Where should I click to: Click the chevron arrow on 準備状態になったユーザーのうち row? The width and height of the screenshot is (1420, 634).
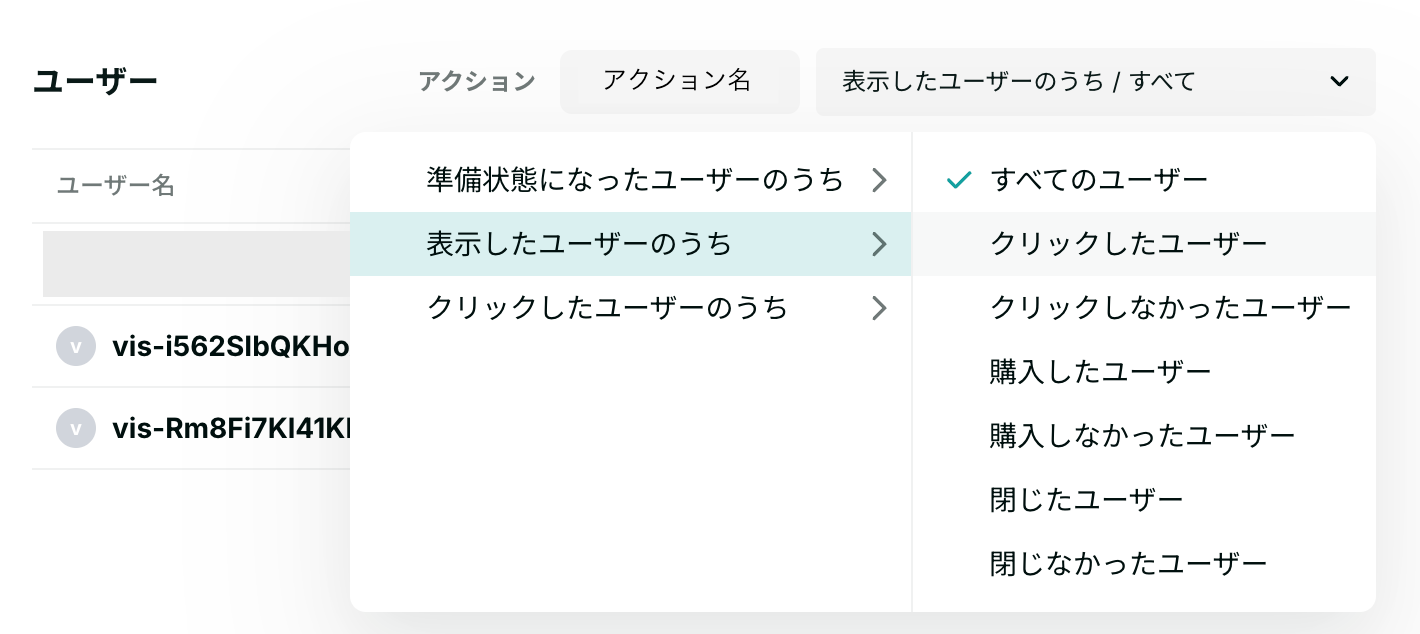879,180
